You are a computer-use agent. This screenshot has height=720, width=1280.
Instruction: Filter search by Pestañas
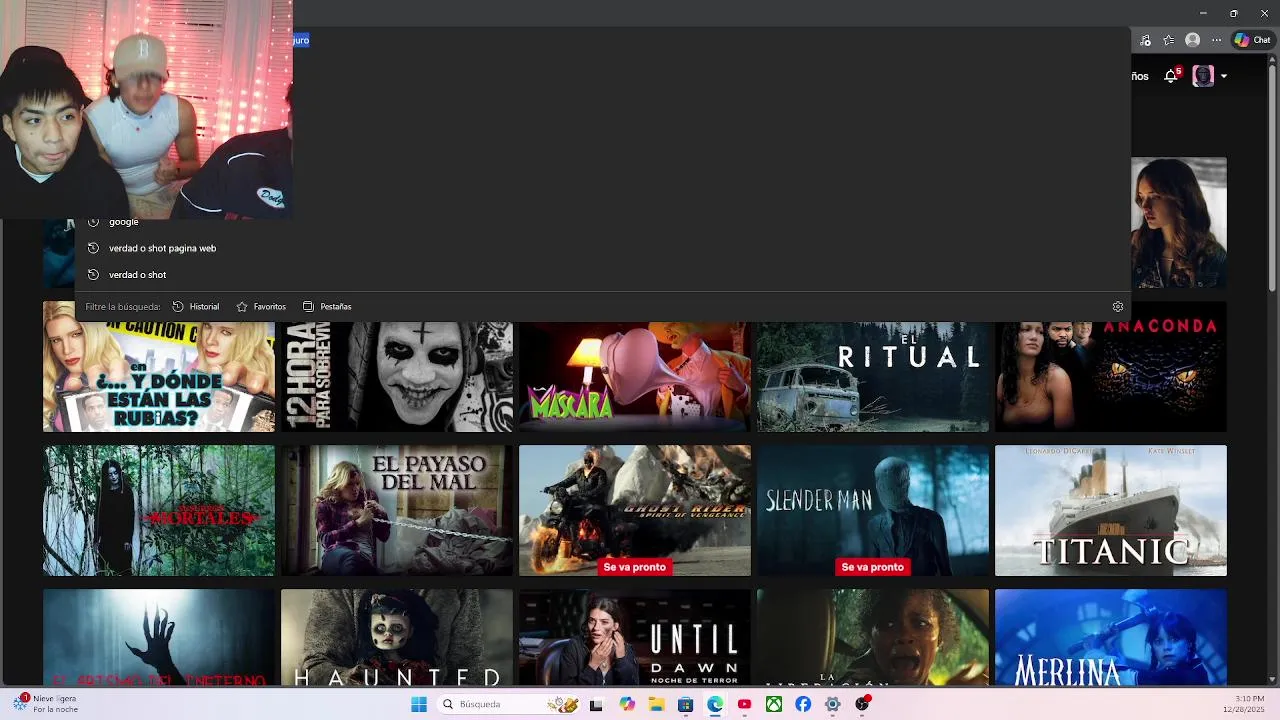327,307
